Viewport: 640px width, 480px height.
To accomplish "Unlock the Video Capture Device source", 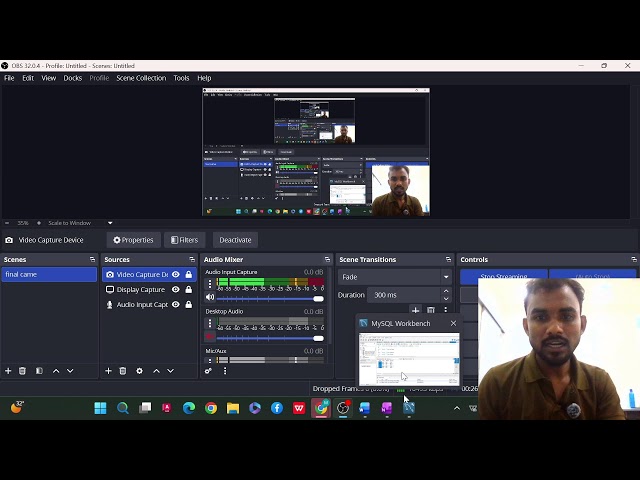I will pyautogui.click(x=189, y=275).
